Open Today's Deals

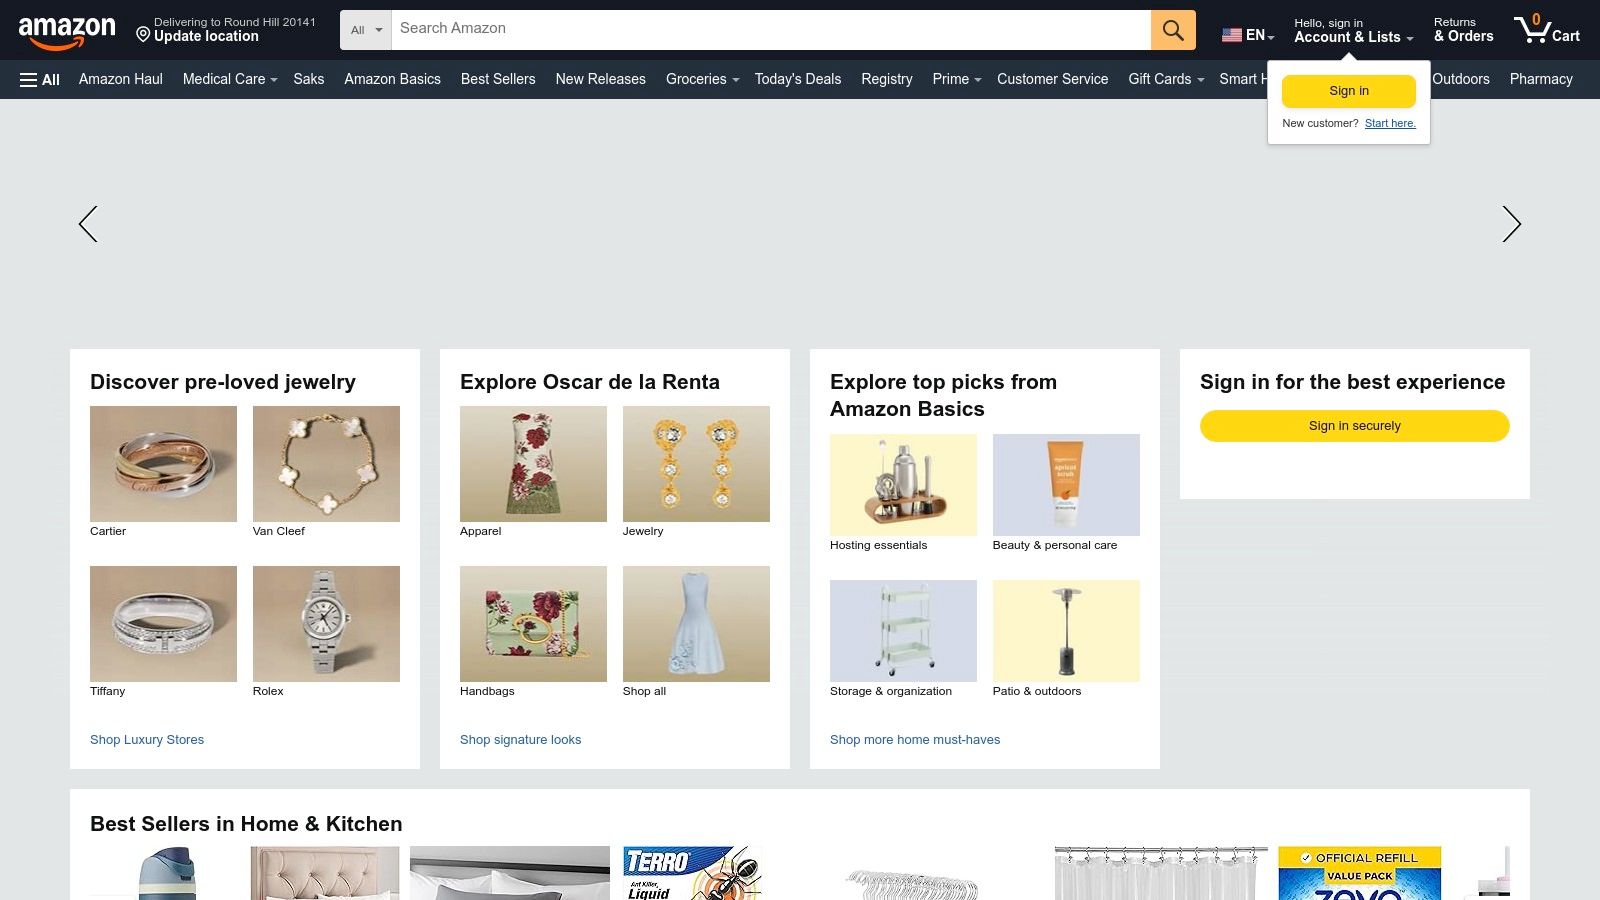pos(798,79)
